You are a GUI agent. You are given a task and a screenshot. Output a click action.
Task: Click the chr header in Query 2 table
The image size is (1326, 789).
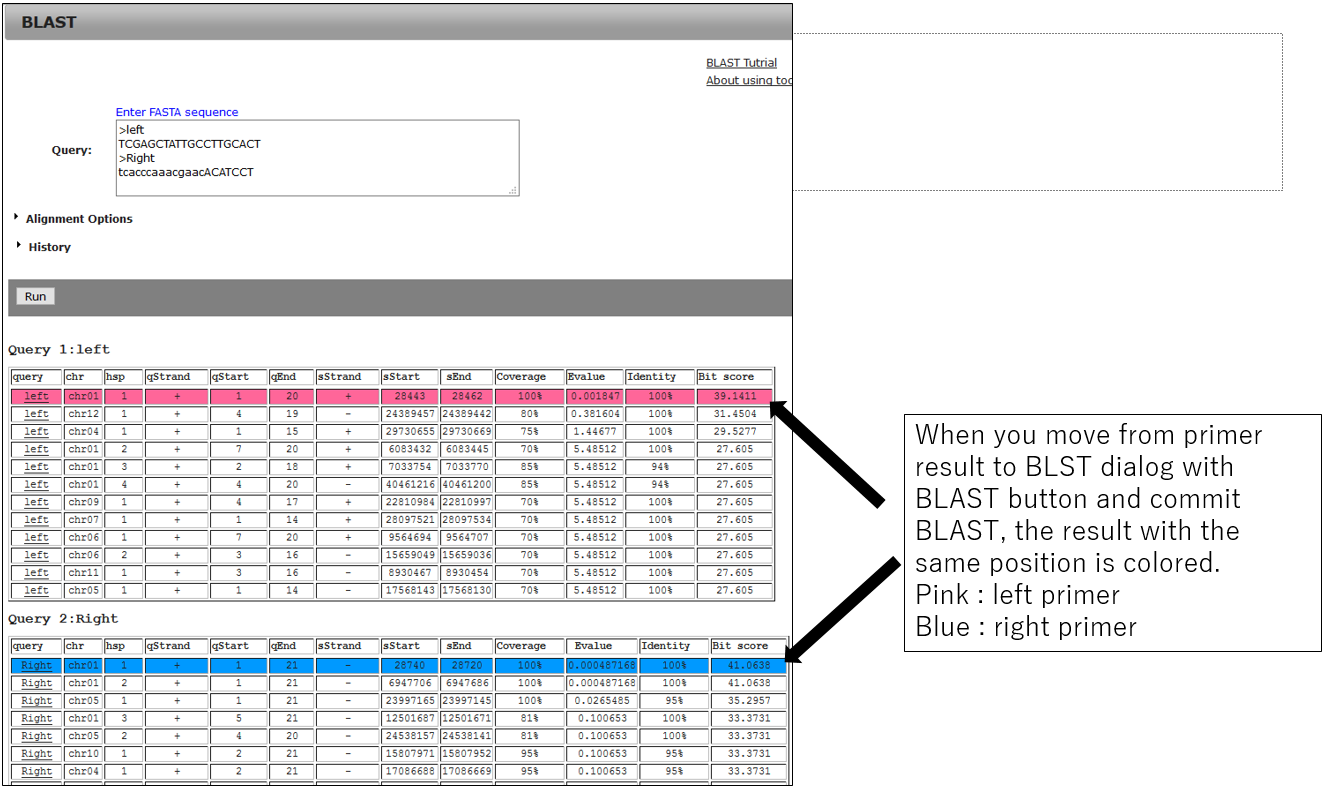click(82, 646)
